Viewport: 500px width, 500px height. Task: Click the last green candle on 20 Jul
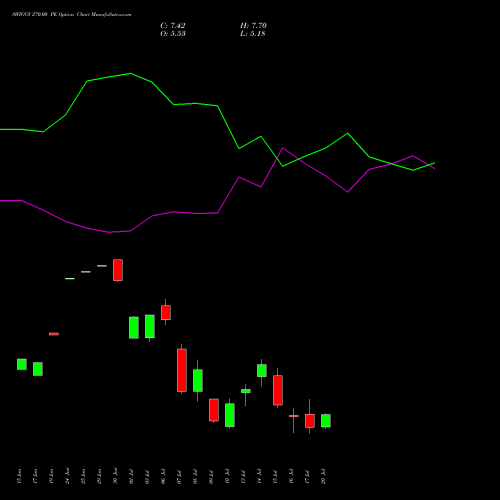click(x=326, y=421)
